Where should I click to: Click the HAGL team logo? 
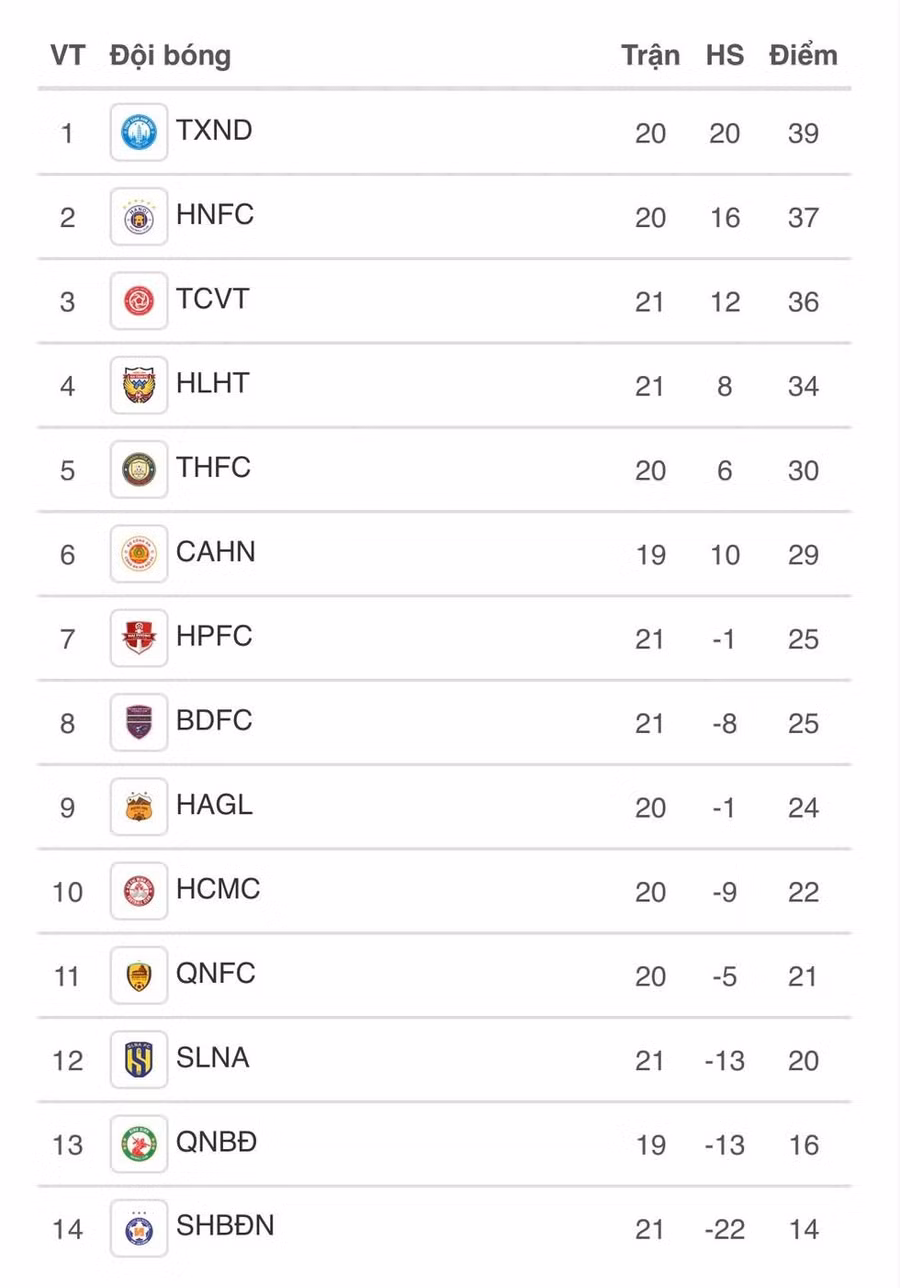coord(139,806)
